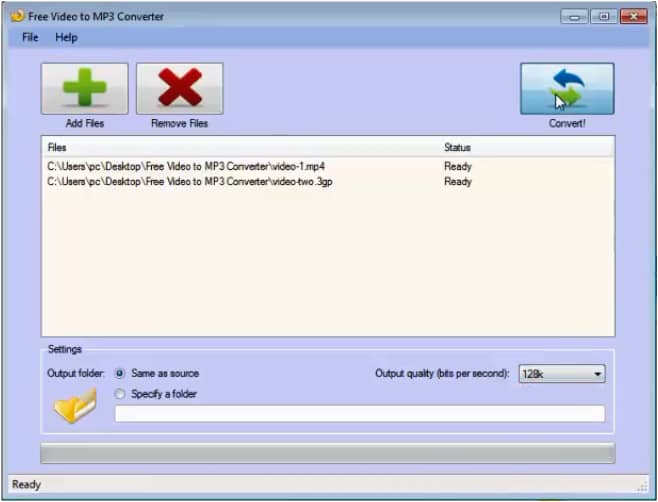Open the output quality 128k dropdown
This screenshot has height=502, width=658.
click(x=562, y=374)
